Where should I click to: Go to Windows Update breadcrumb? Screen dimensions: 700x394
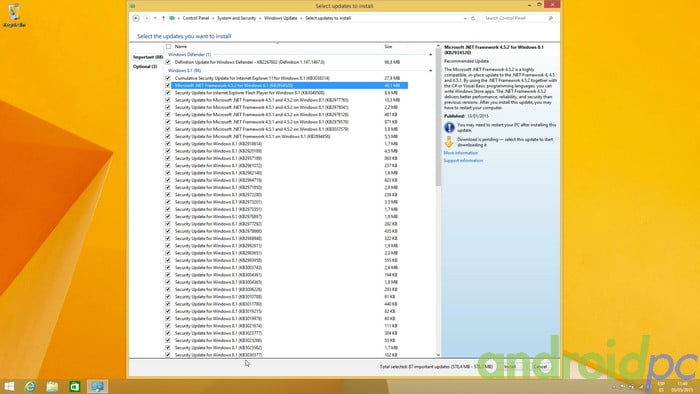pos(280,18)
